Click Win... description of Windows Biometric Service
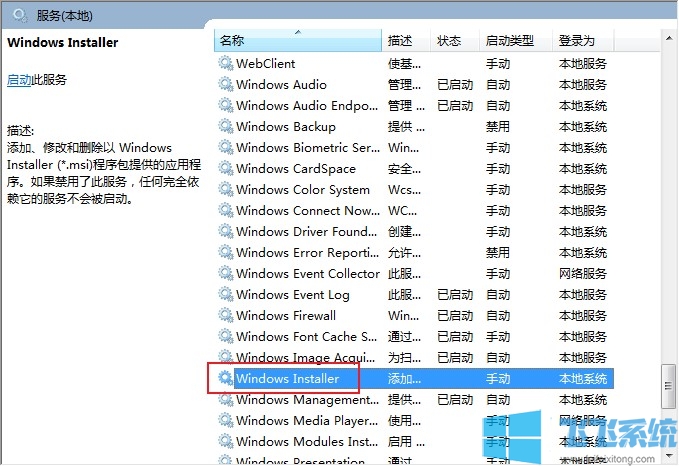This screenshot has width=679, height=466. pos(403,148)
